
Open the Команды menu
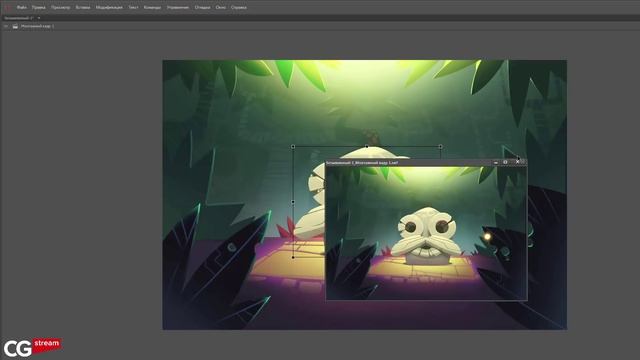[152, 7]
